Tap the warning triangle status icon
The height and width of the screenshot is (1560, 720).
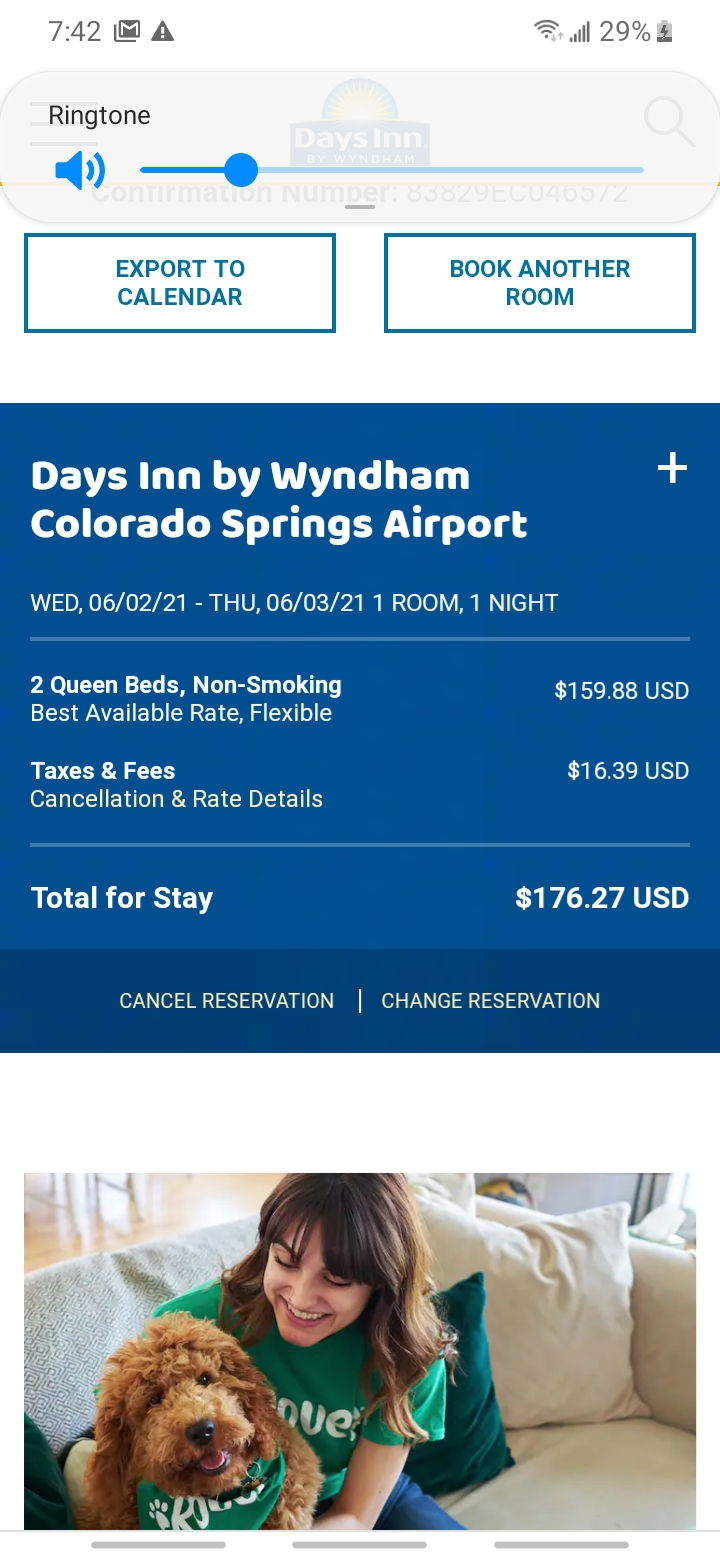[162, 32]
